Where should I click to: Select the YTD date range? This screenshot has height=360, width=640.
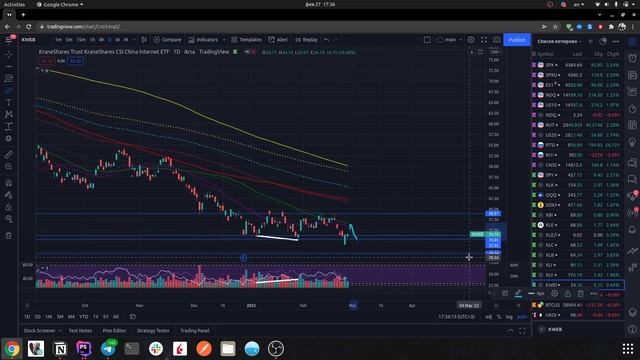pyautogui.click(x=84, y=317)
